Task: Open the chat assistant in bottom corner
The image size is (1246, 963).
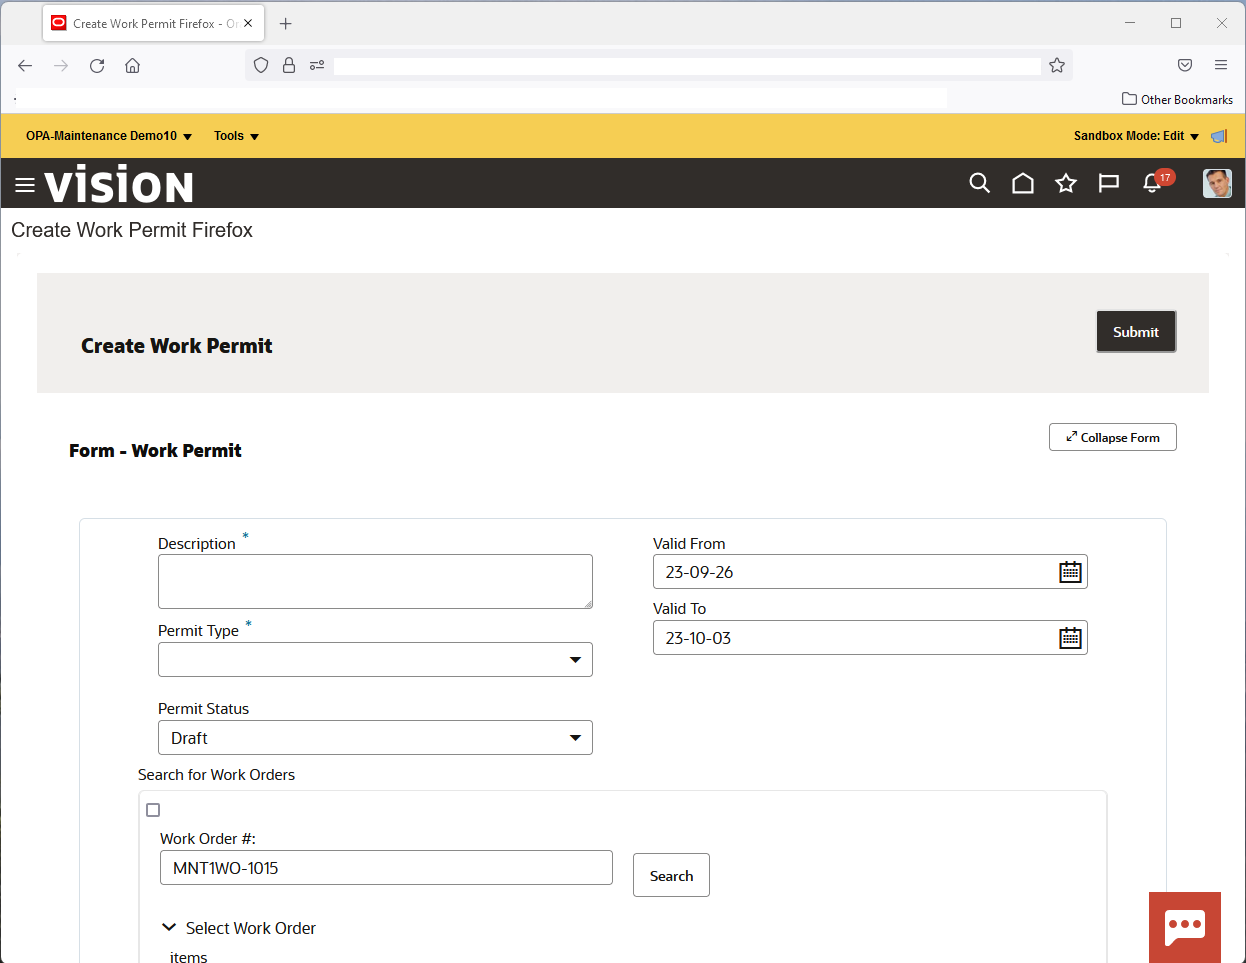Action: pos(1185,927)
